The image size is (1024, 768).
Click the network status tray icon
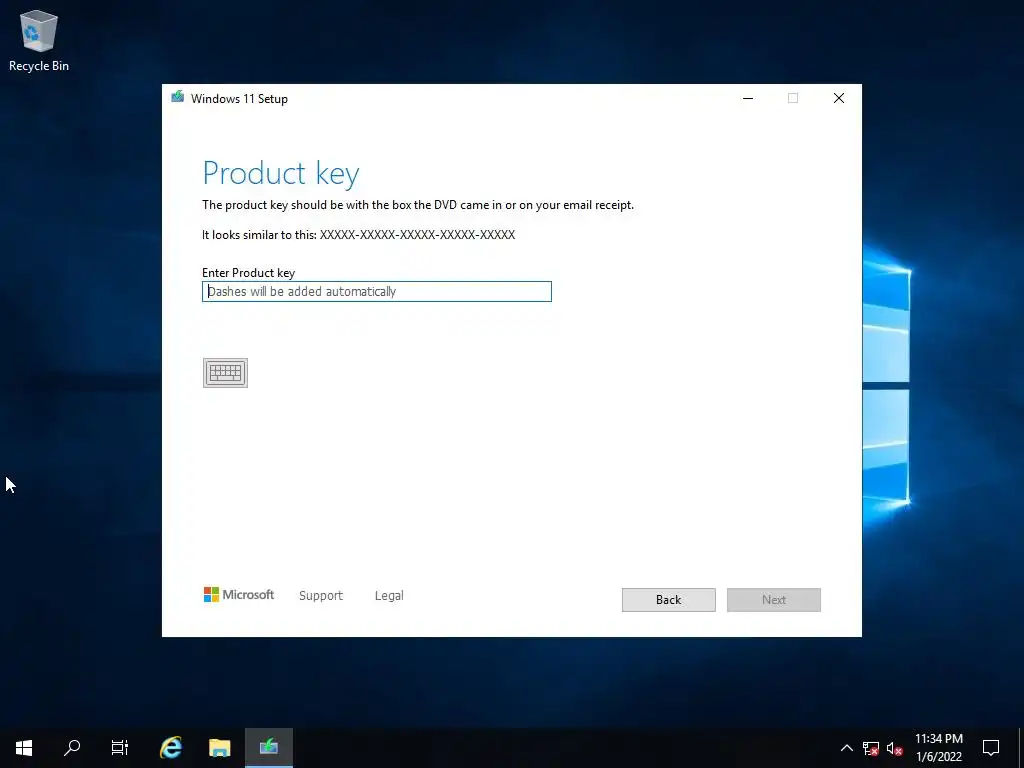coord(871,748)
